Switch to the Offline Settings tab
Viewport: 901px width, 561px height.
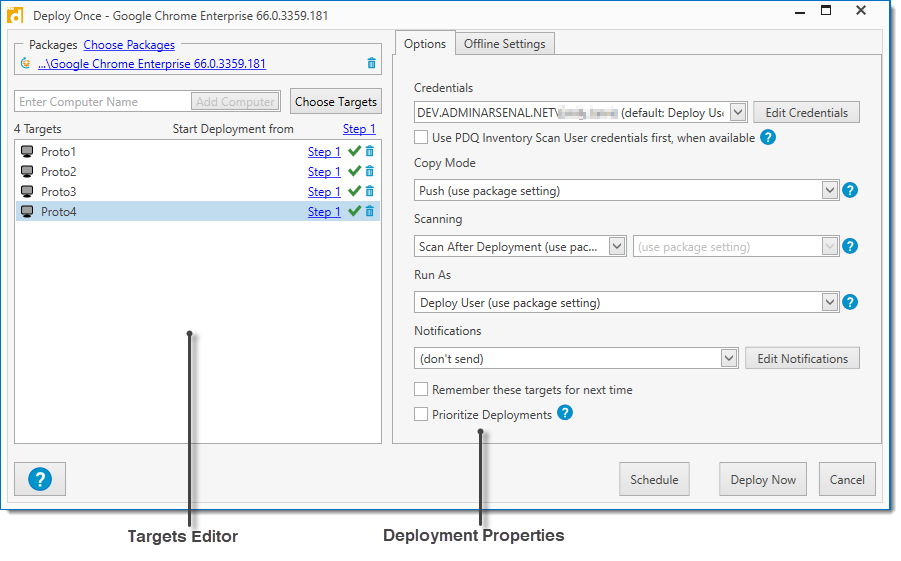(x=504, y=44)
